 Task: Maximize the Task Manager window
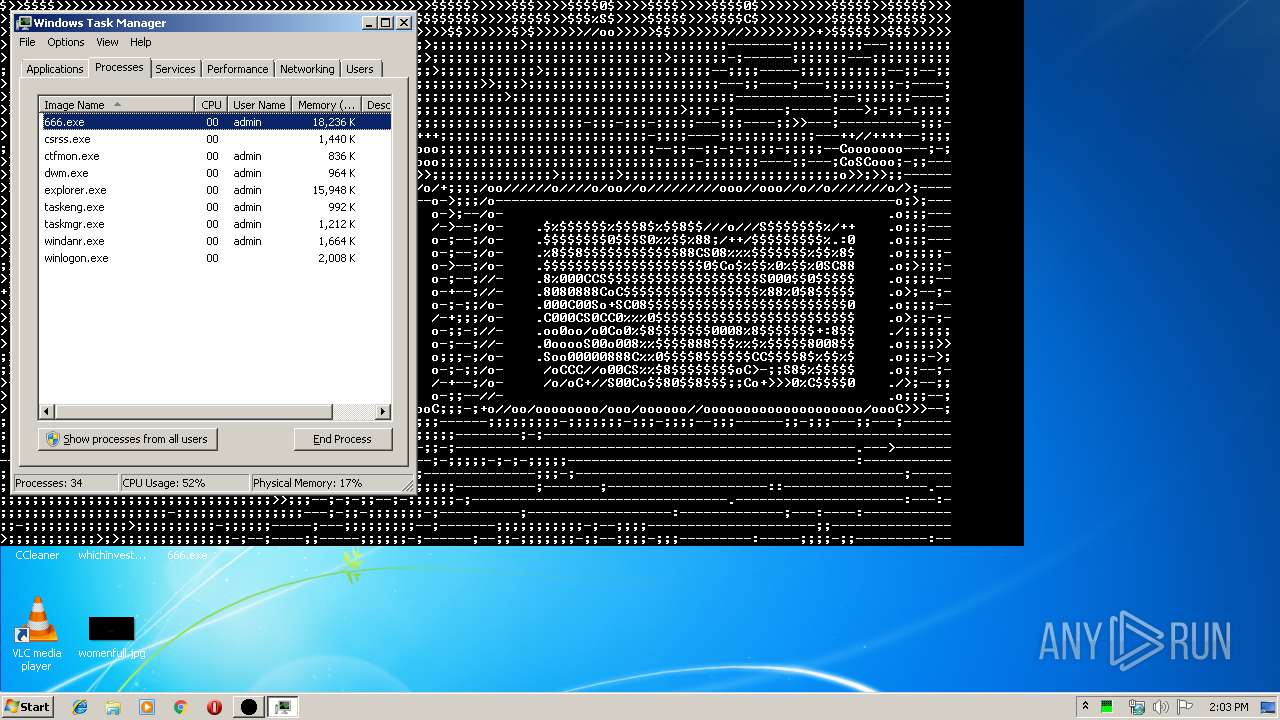point(386,22)
